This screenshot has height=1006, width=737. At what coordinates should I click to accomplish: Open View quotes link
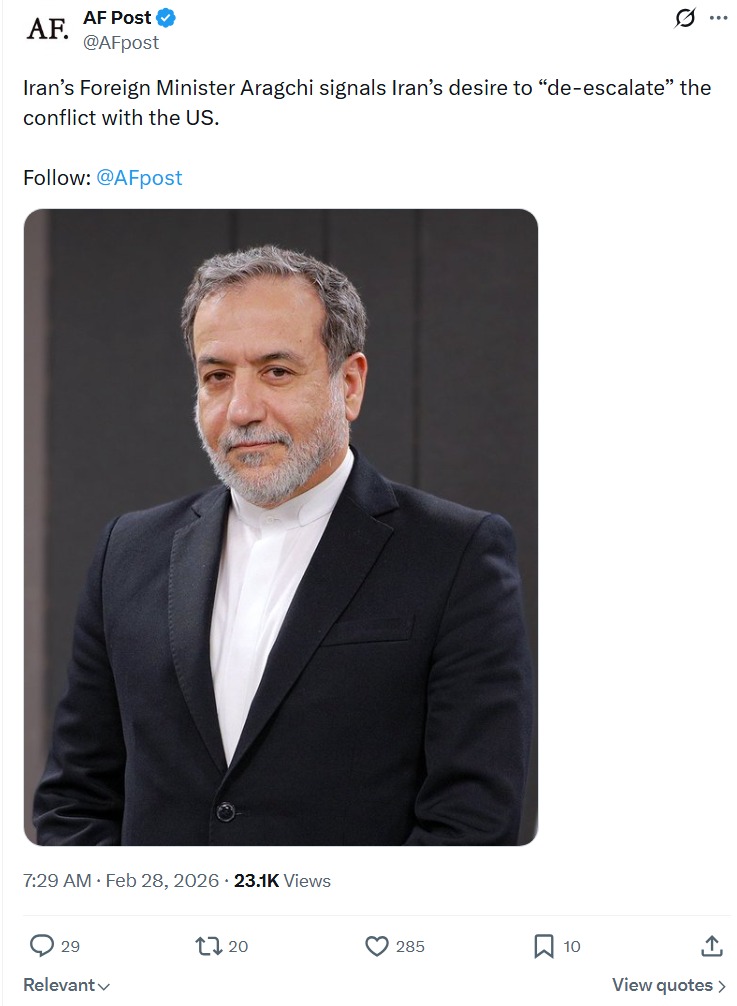tap(669, 985)
